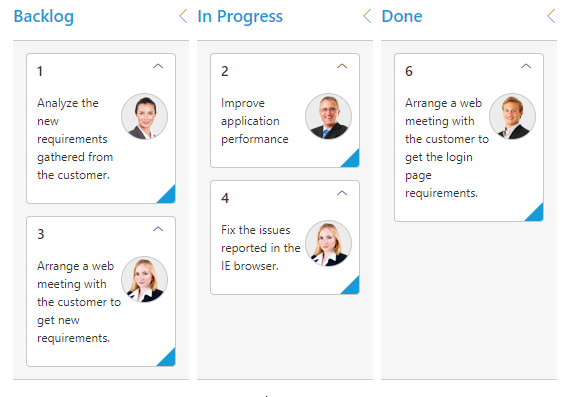Select the Backlog column header
575x397 pixels.
tap(44, 16)
